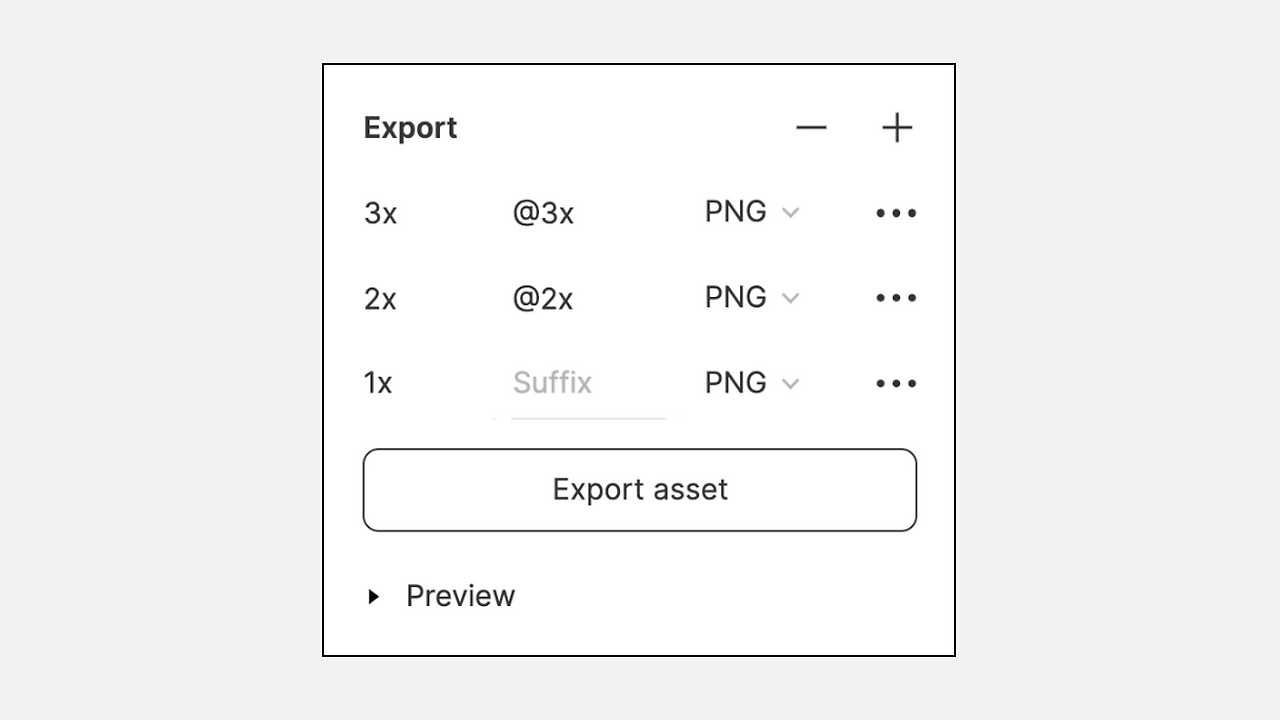Click the chevron arrow beside PNG in the 1x row
Screen dimensions: 1280x720
click(x=790, y=383)
